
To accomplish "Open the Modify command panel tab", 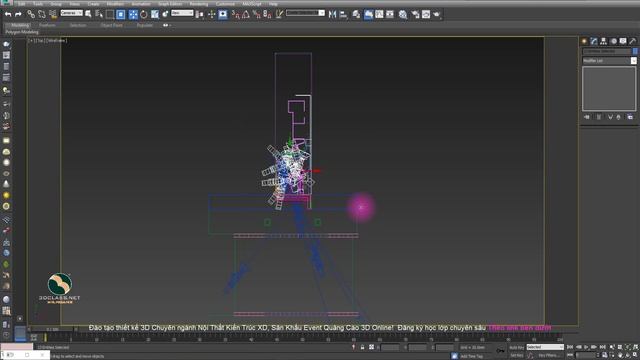I will click(x=594, y=41).
